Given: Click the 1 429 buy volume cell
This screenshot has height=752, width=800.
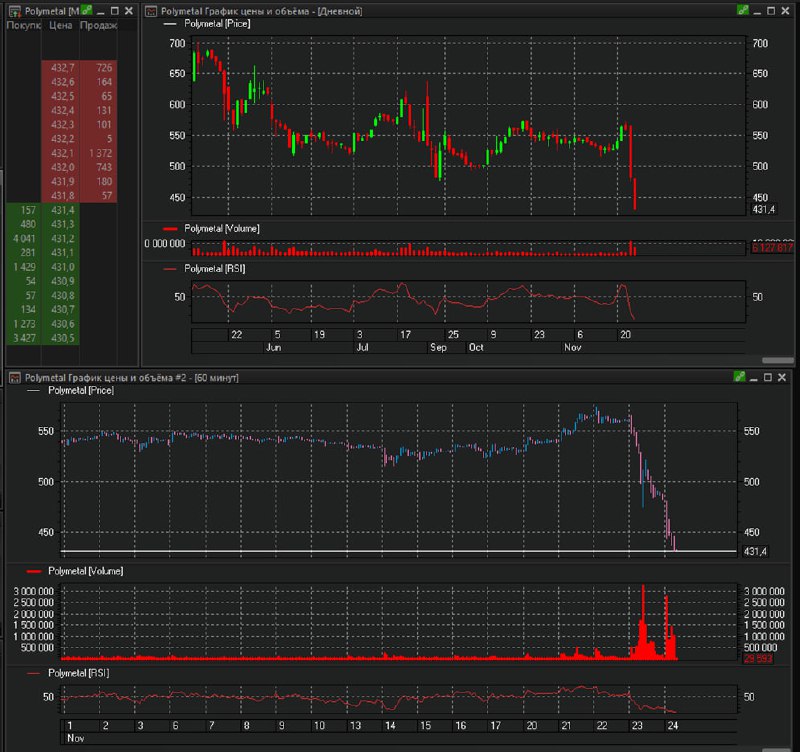Looking at the screenshot, I should click(24, 267).
